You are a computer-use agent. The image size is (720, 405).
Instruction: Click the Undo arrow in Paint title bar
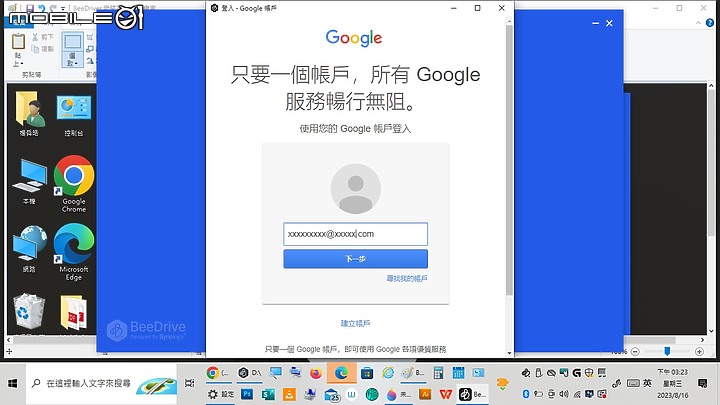(x=42, y=8)
